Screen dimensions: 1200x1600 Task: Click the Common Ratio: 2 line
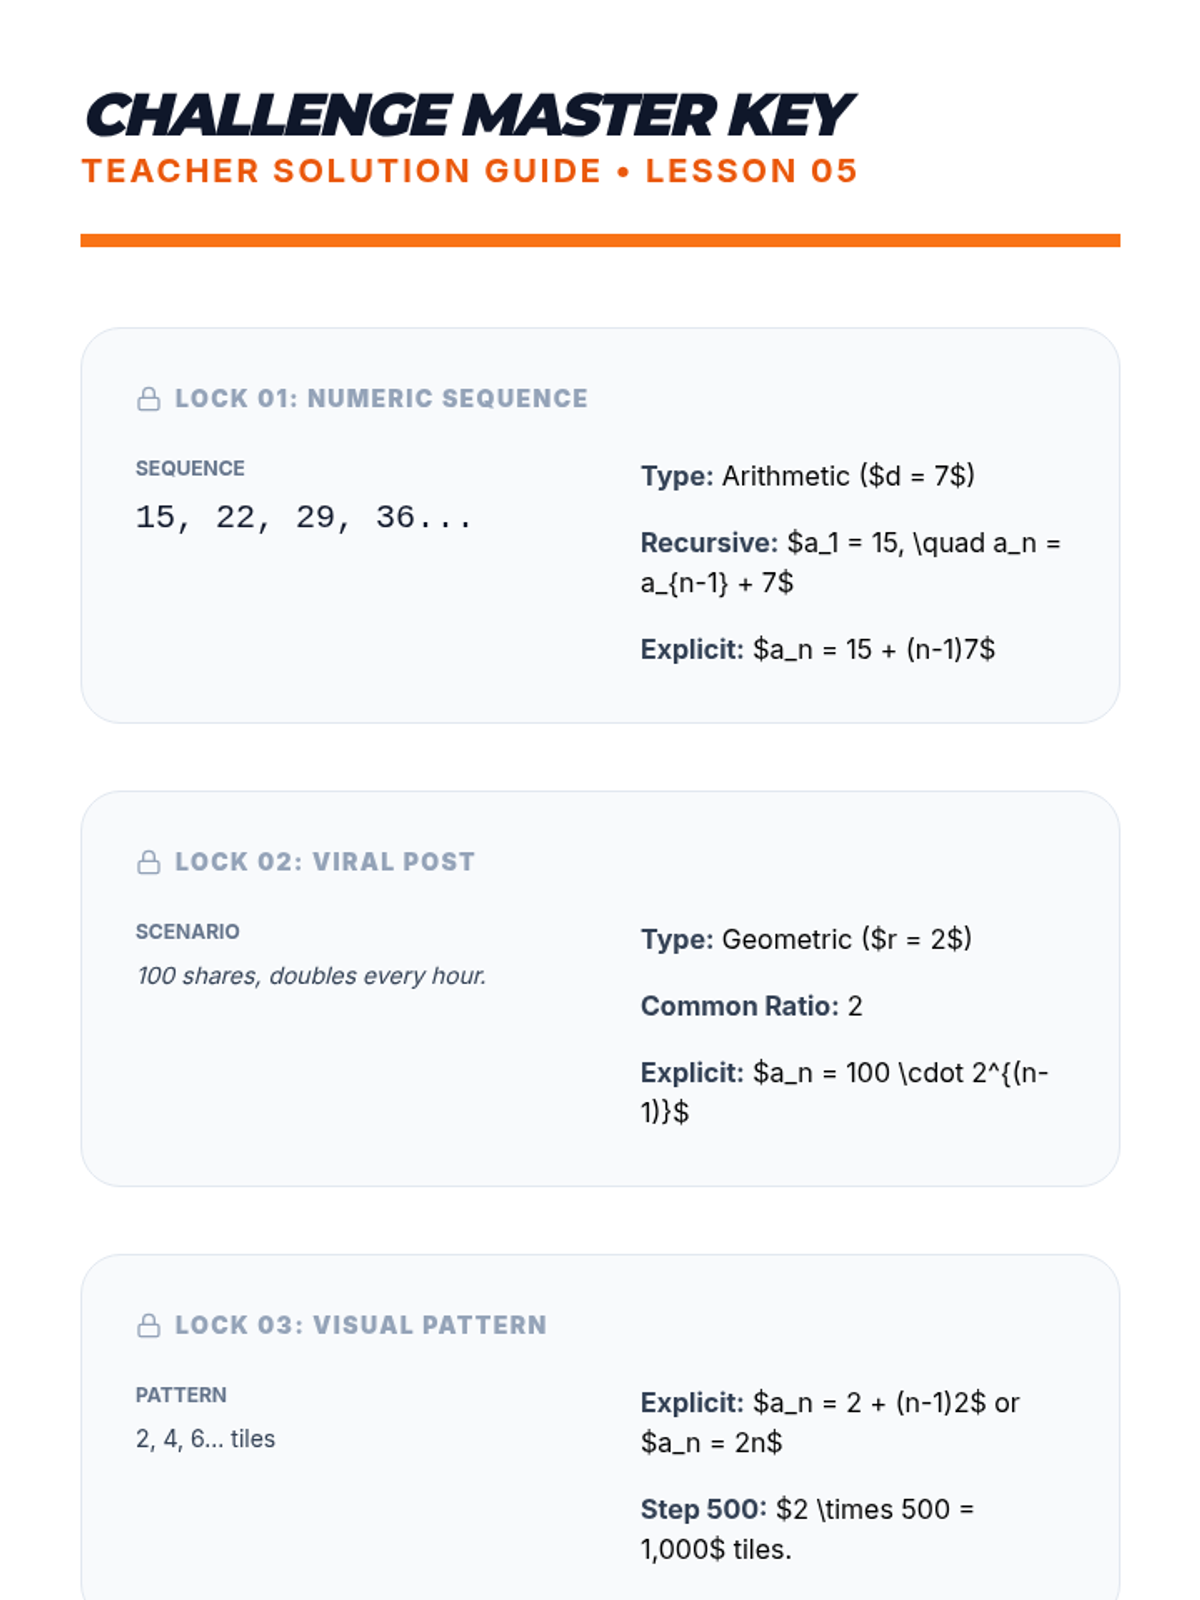click(x=751, y=1006)
